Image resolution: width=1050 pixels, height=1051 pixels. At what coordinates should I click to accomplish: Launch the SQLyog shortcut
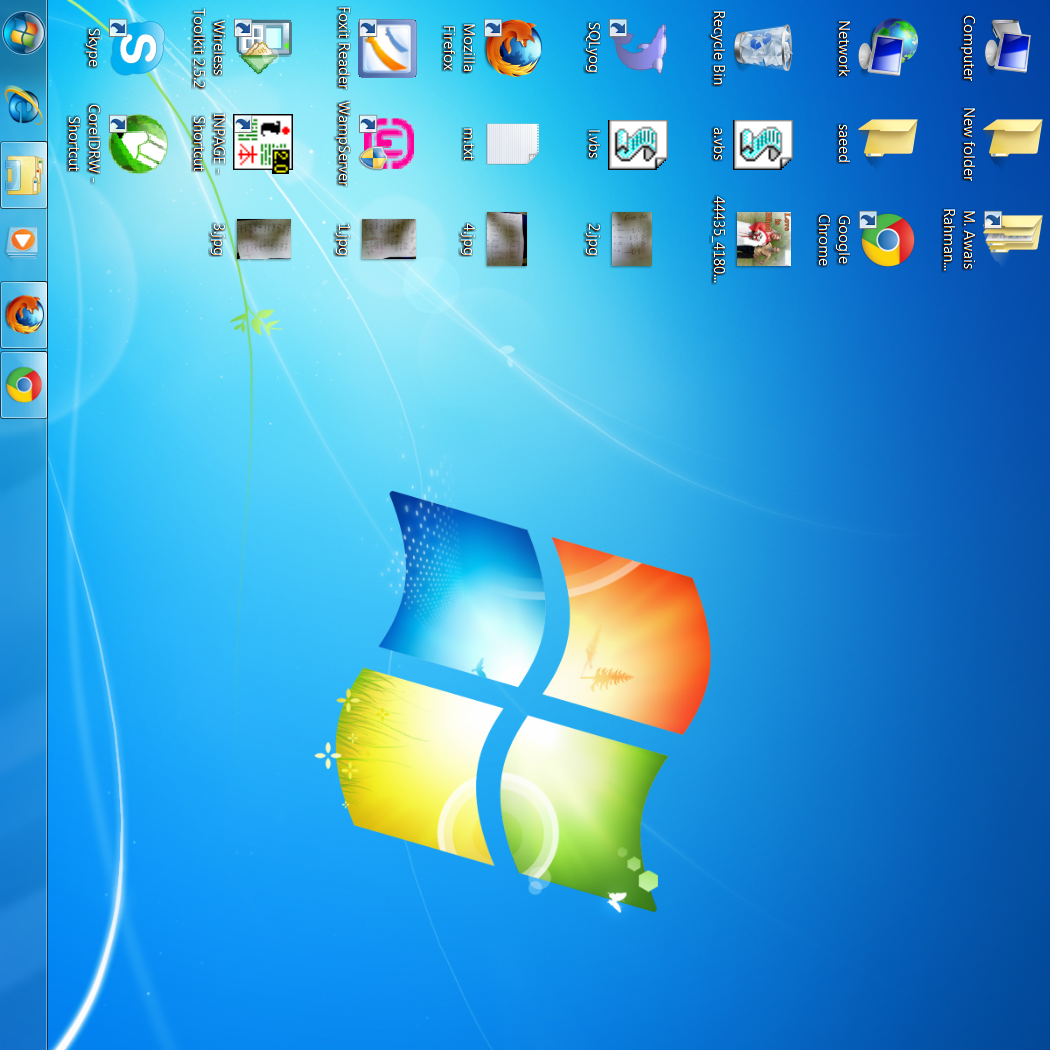(x=639, y=47)
